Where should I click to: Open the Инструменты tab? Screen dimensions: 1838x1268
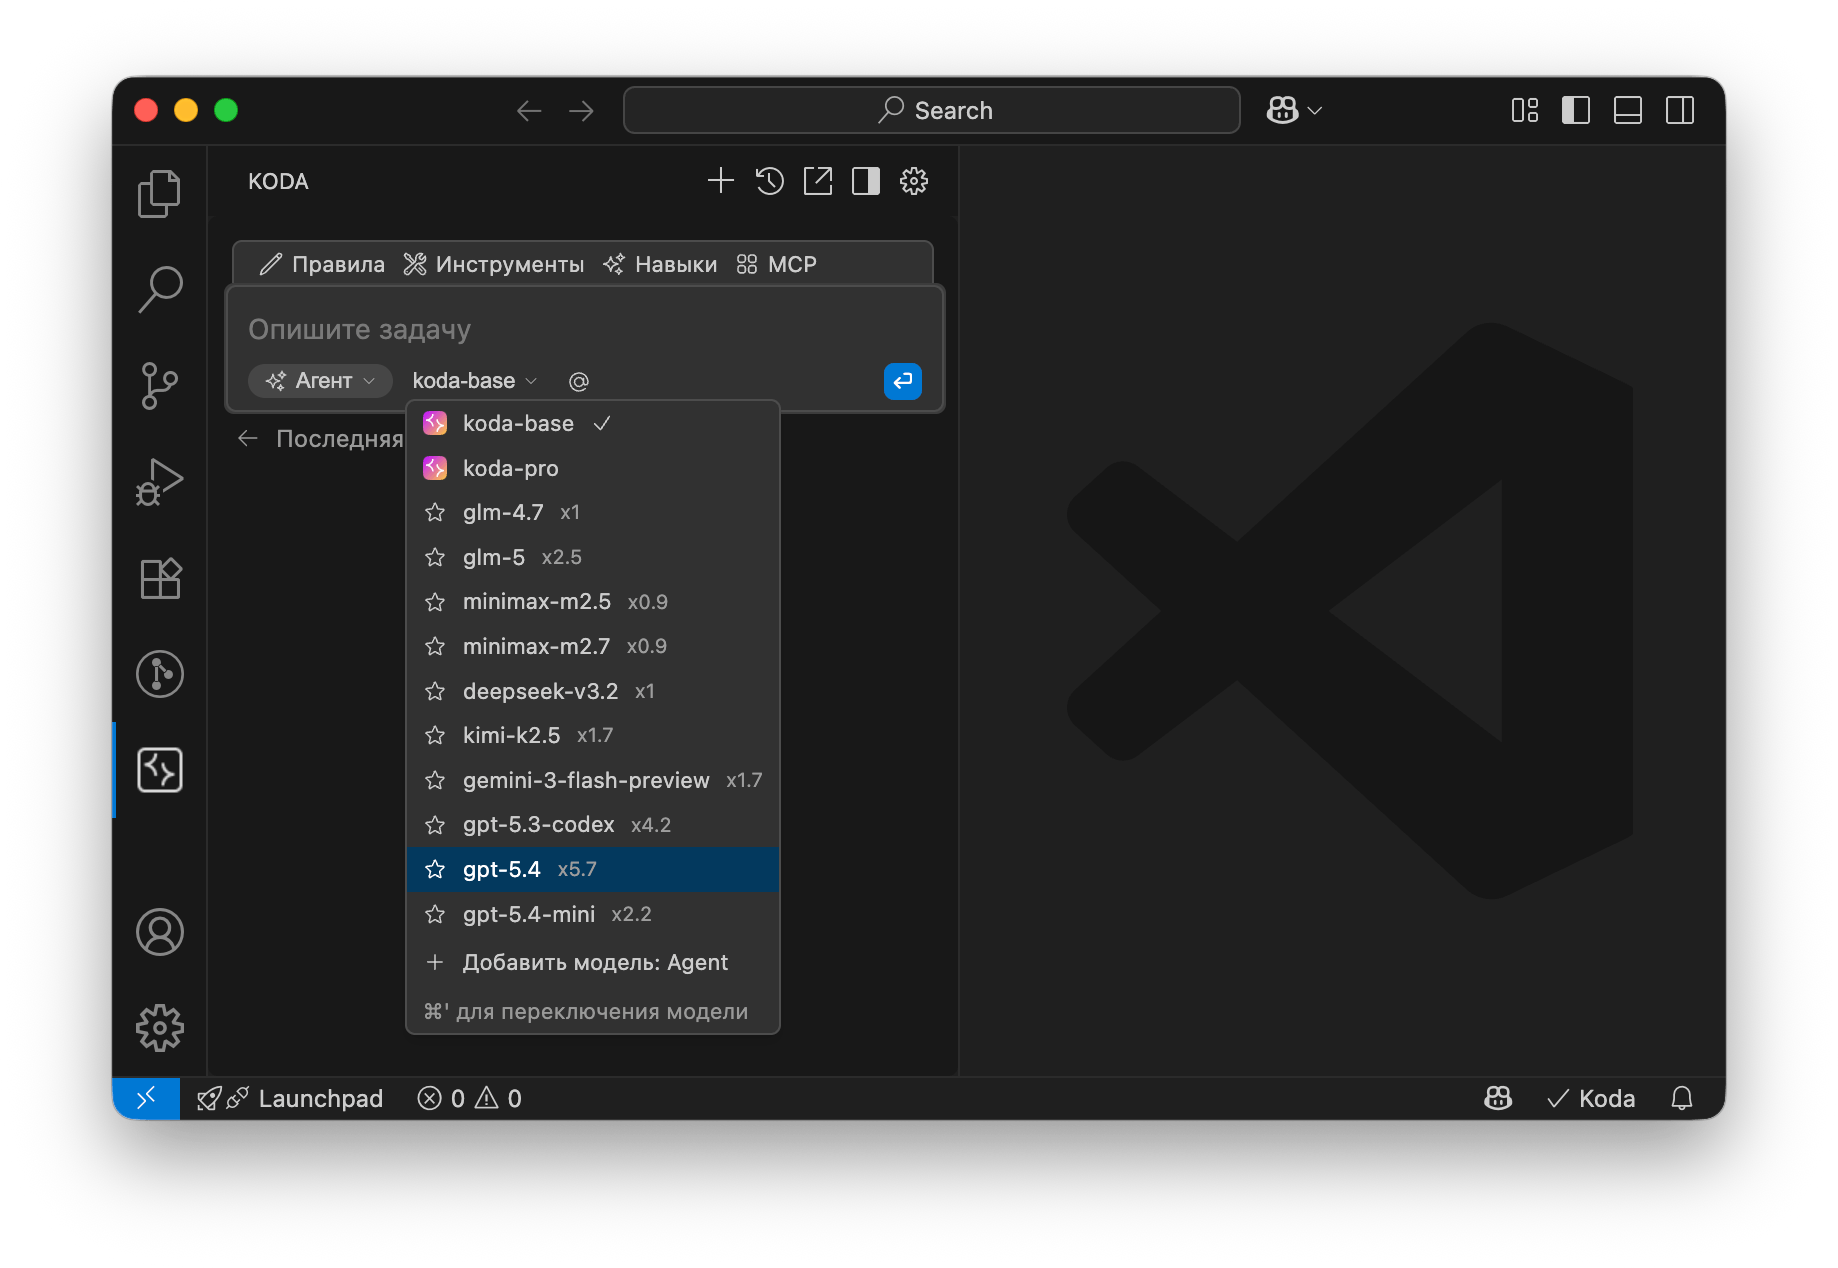494,264
